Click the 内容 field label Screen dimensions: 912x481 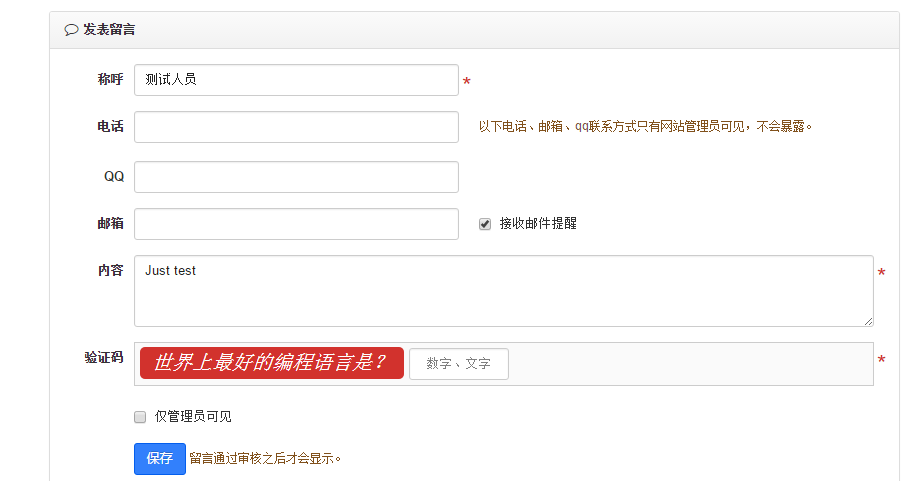click(110, 271)
